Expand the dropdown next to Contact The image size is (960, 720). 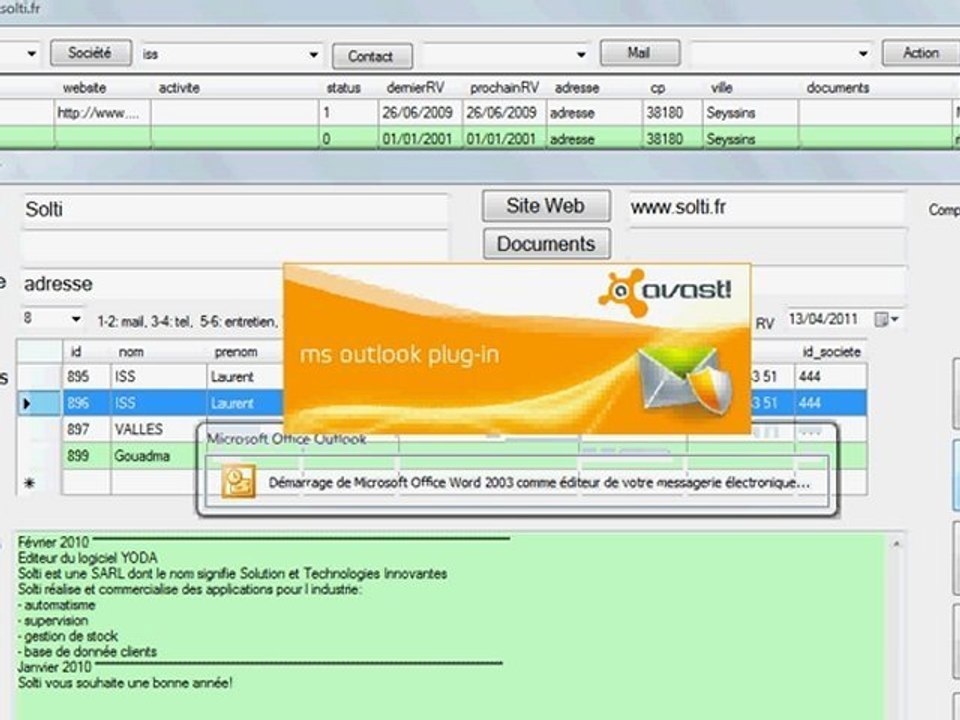[581, 55]
